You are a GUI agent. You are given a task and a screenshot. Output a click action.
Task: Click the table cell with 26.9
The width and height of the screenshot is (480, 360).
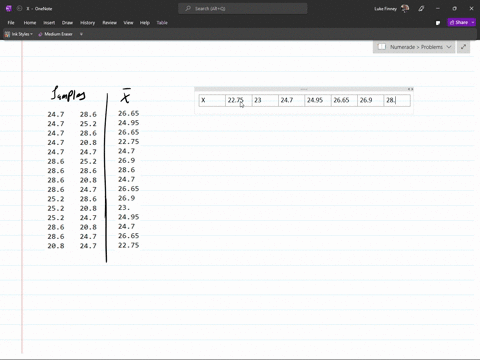coord(371,100)
